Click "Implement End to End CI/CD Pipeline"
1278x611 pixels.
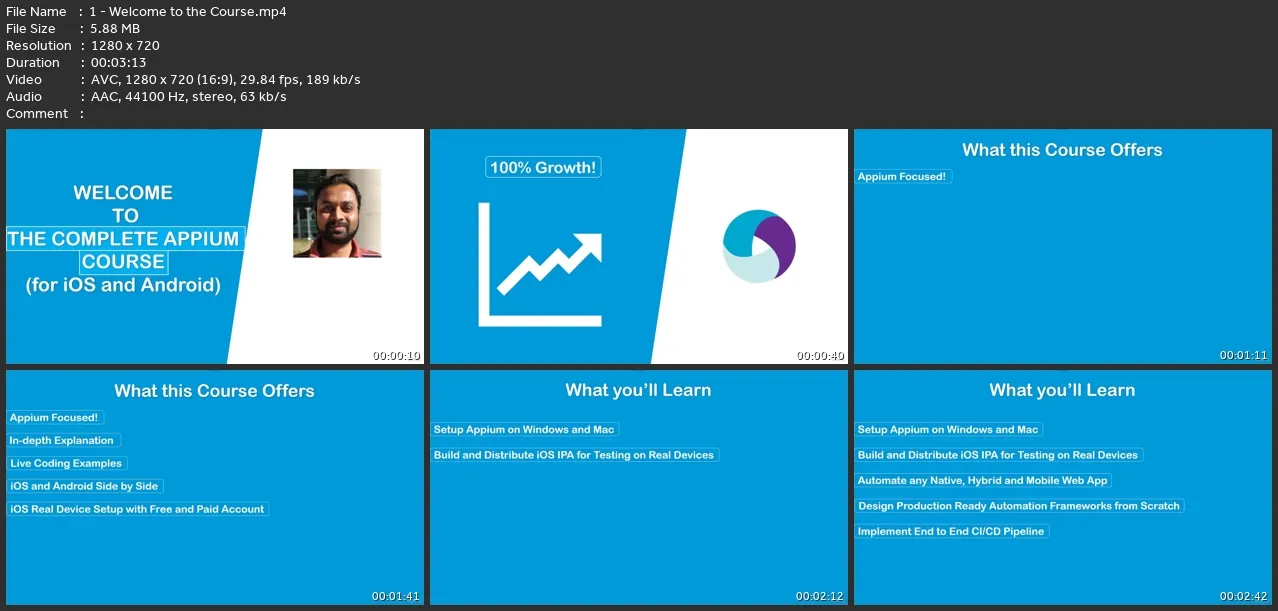(x=952, y=532)
